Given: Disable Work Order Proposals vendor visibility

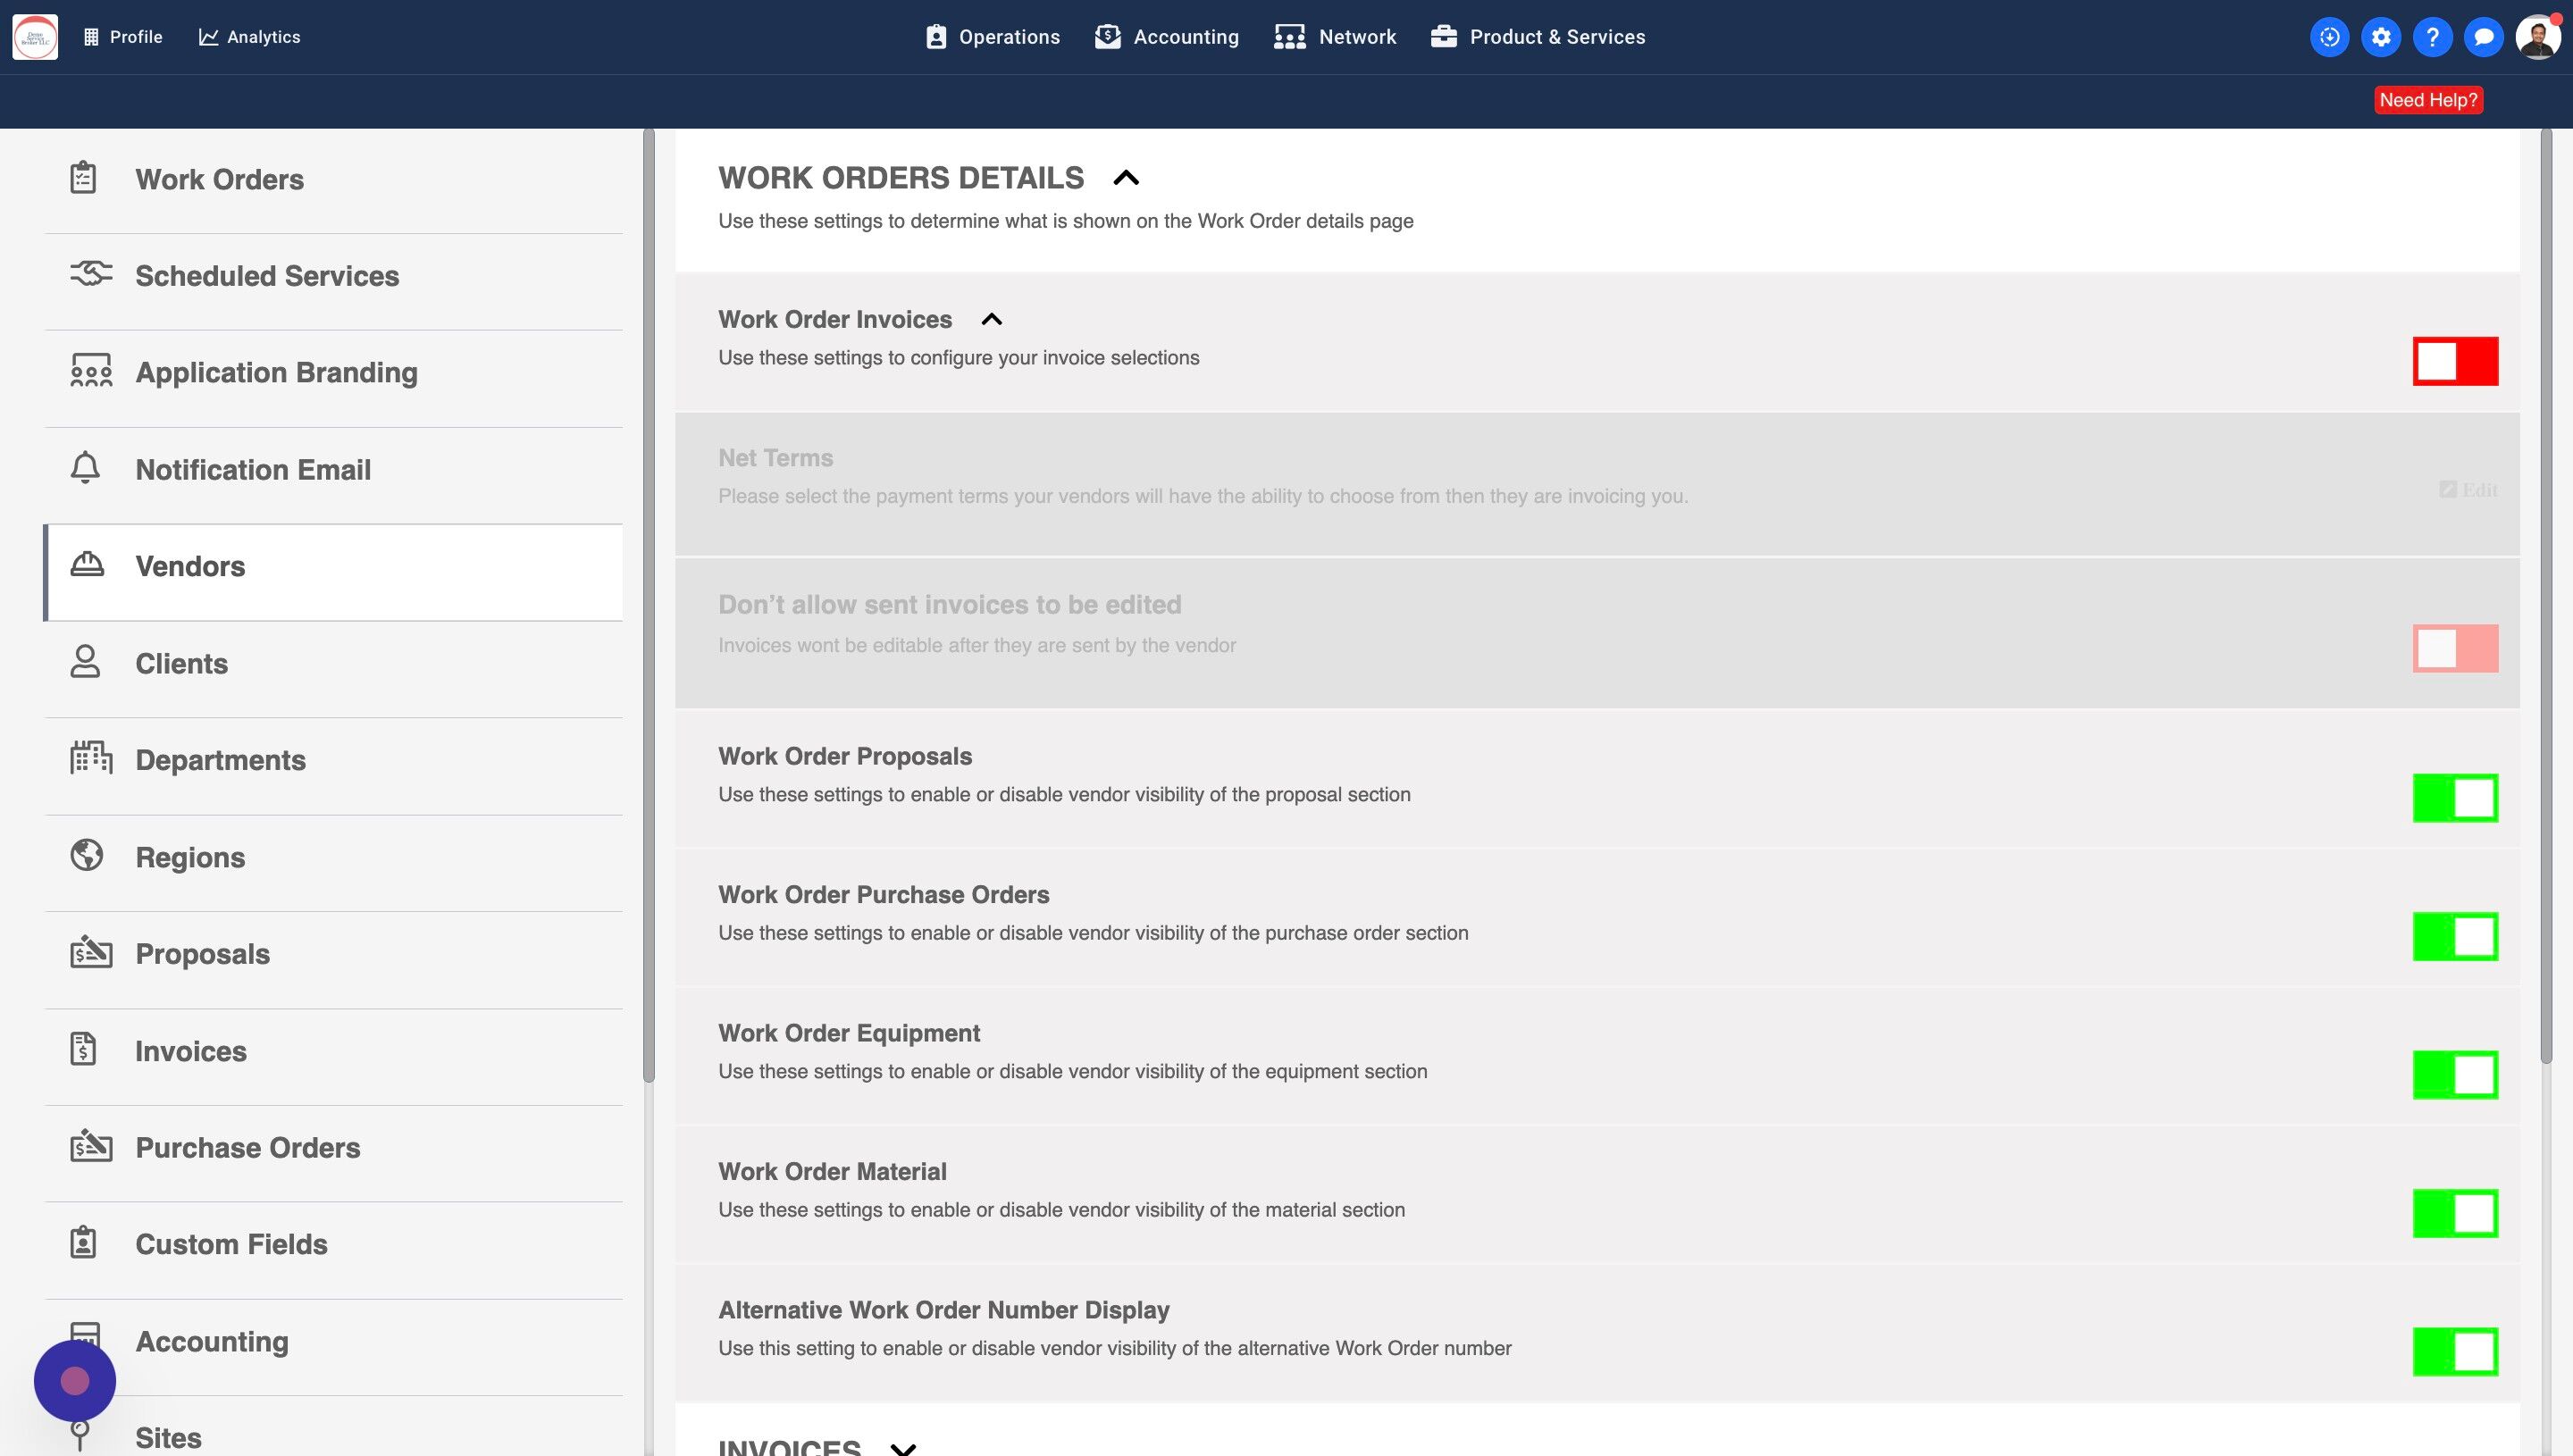Looking at the screenshot, I should pos(2455,798).
